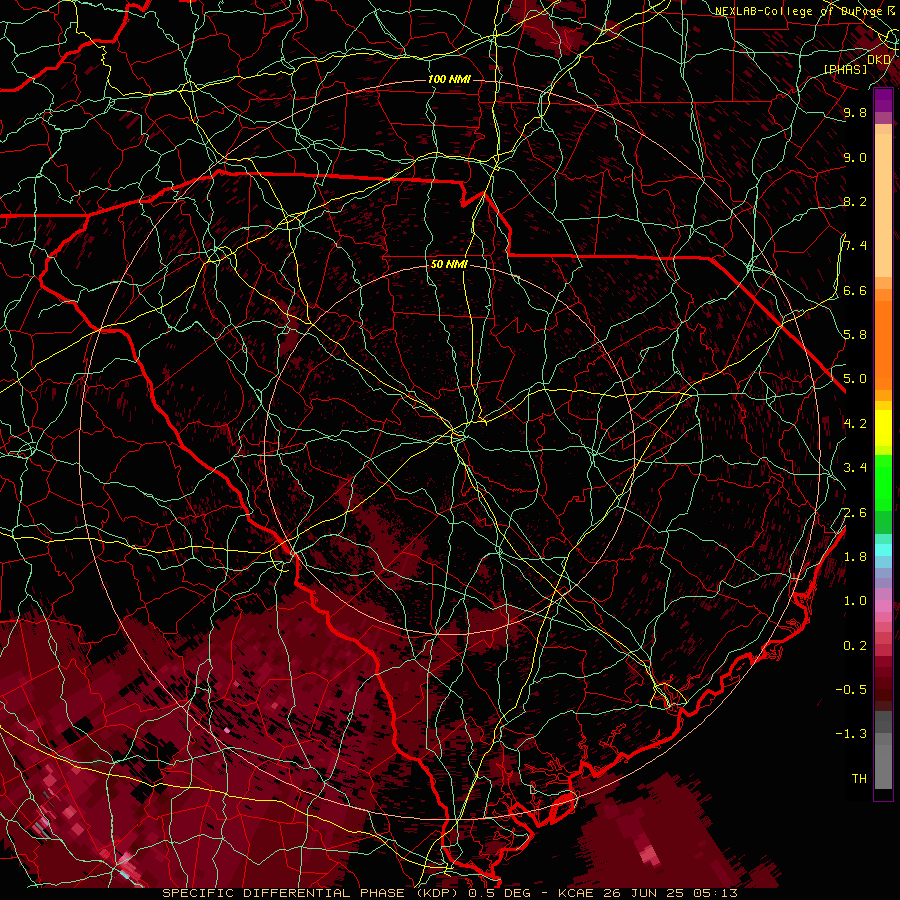The height and width of the screenshot is (900, 900).
Task: Click the 5.8 value on the color scale
Action: 855,335
